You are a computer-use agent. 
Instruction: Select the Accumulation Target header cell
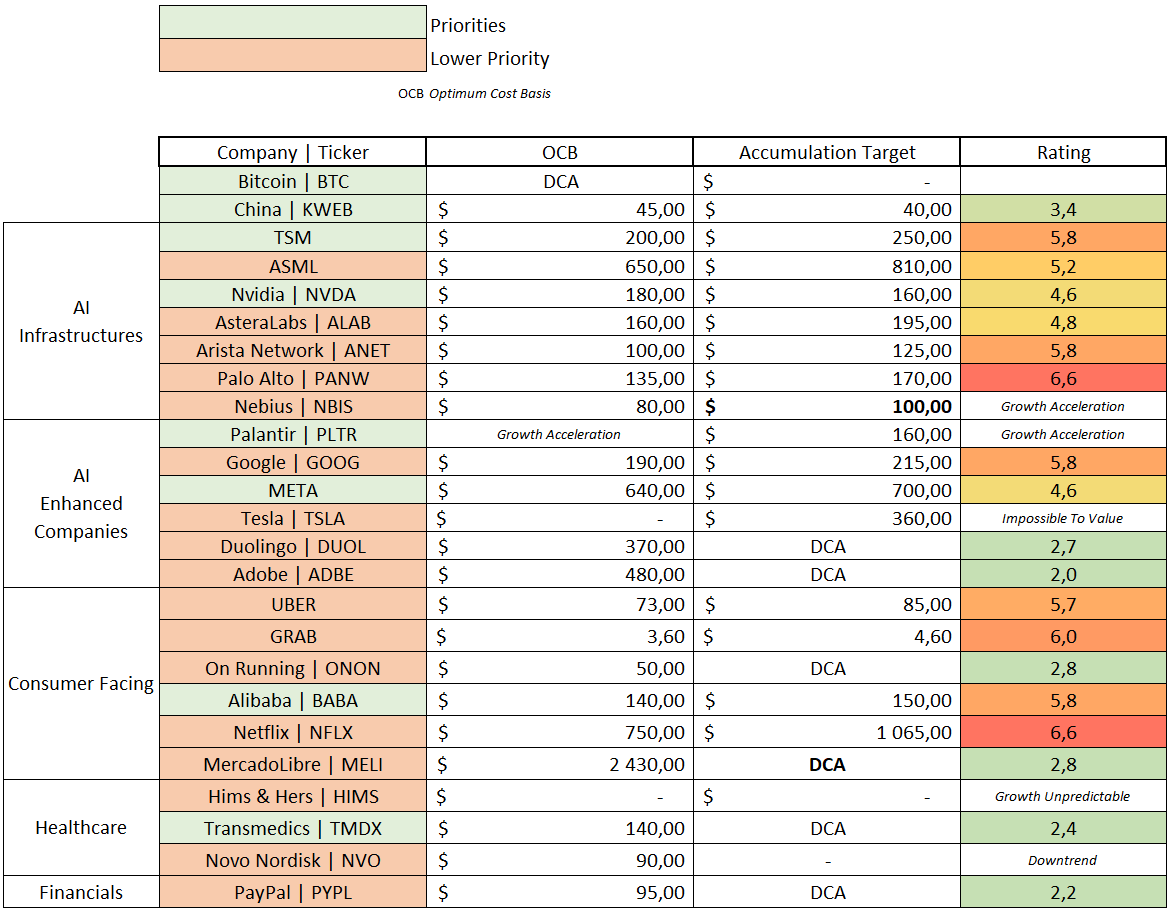coord(827,152)
